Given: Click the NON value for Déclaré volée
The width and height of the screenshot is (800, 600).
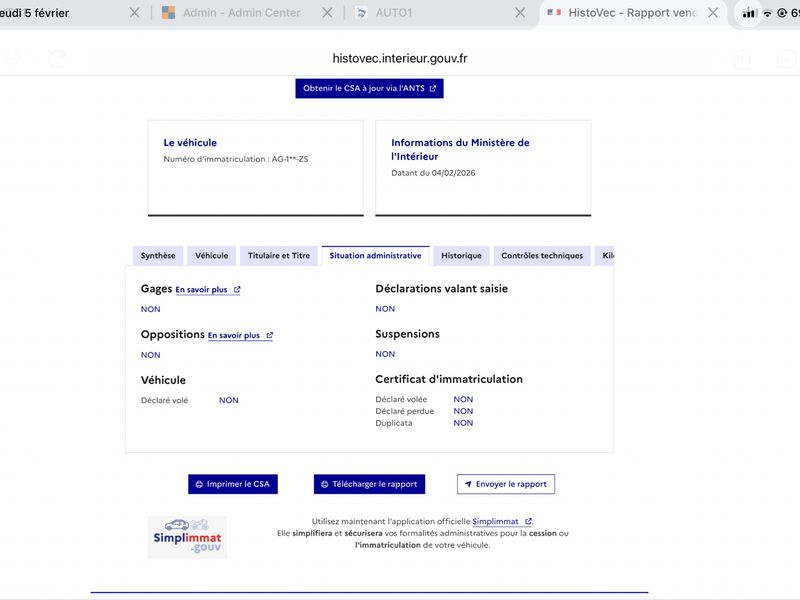Looking at the screenshot, I should pos(463,399).
